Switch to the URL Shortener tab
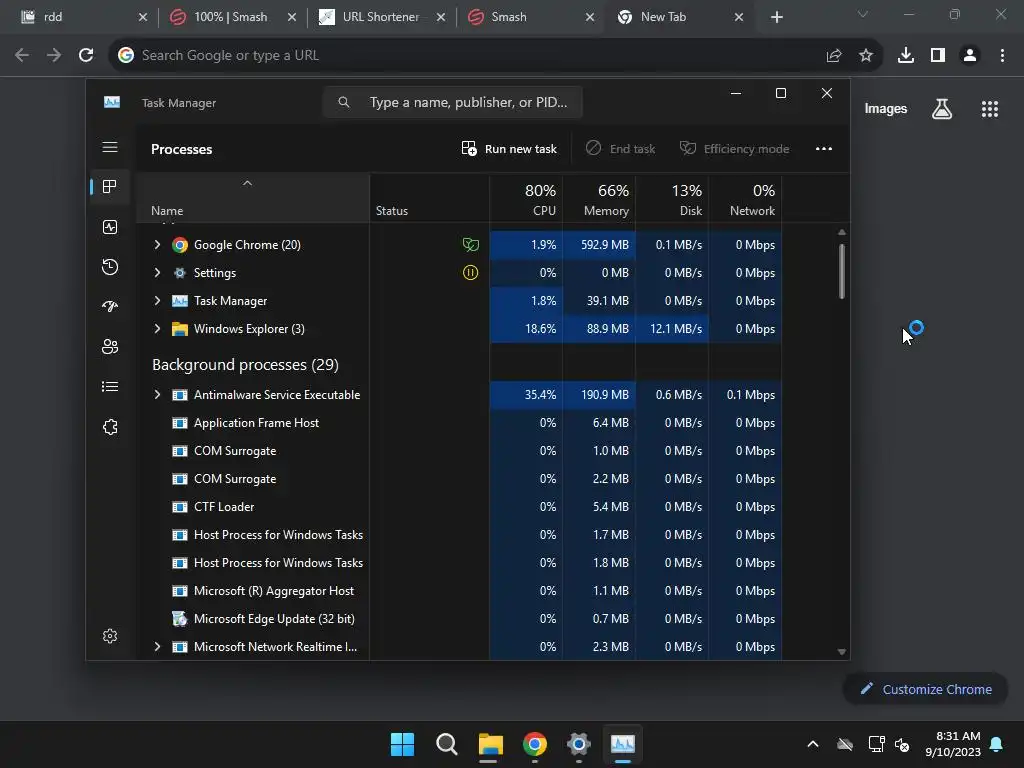The image size is (1024, 768). pyautogui.click(x=381, y=17)
